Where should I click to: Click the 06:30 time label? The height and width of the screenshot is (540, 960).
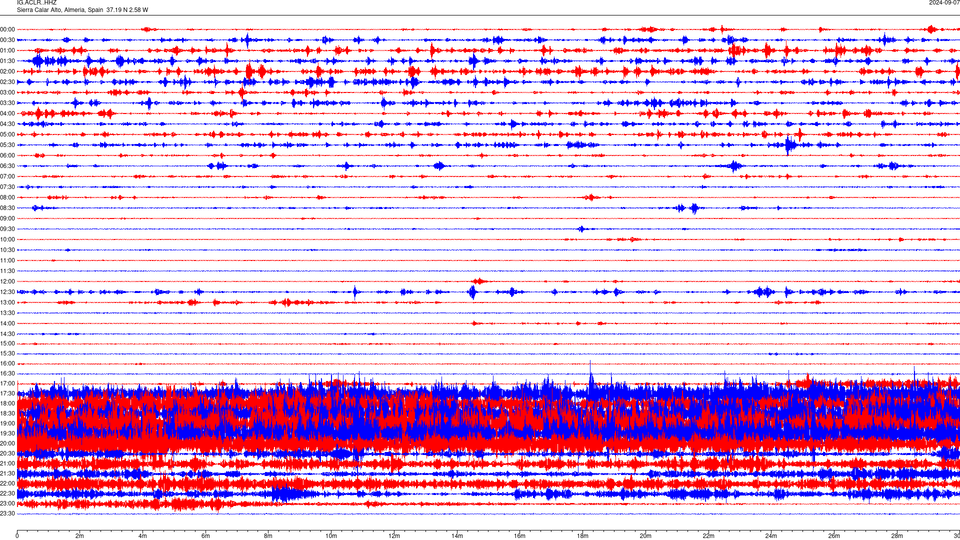point(7,166)
